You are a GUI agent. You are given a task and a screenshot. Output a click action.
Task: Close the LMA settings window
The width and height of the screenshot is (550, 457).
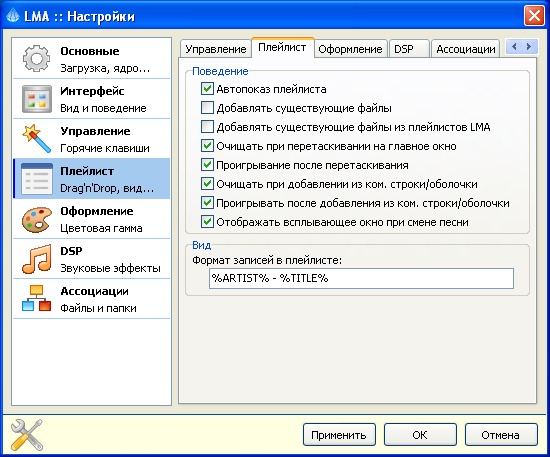[534, 16]
